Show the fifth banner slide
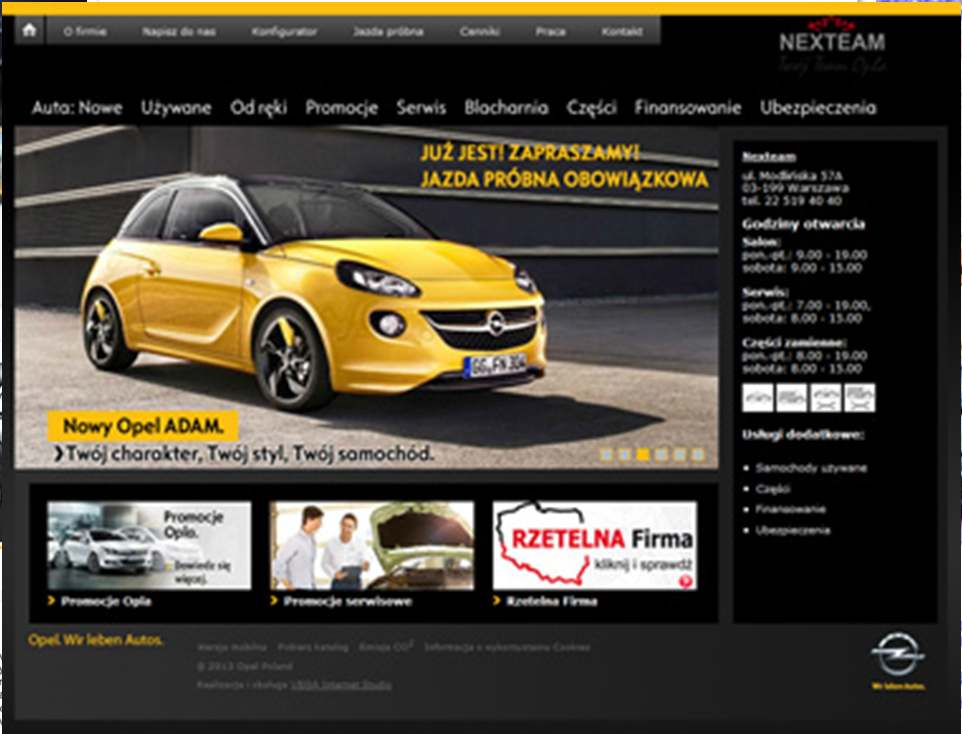962x734 pixels. pos(679,455)
